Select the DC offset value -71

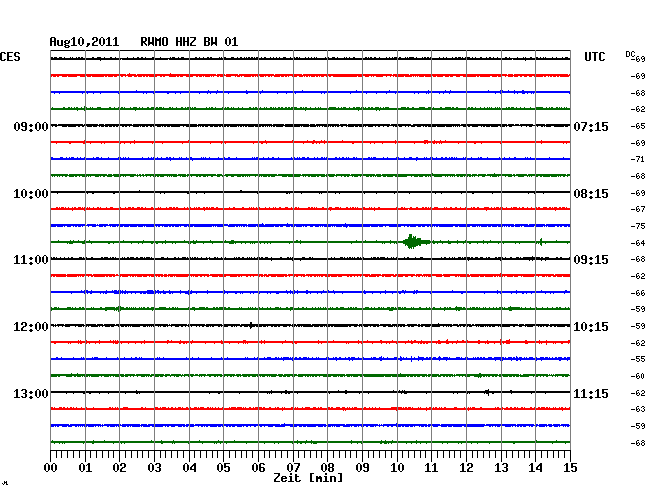[638, 159]
